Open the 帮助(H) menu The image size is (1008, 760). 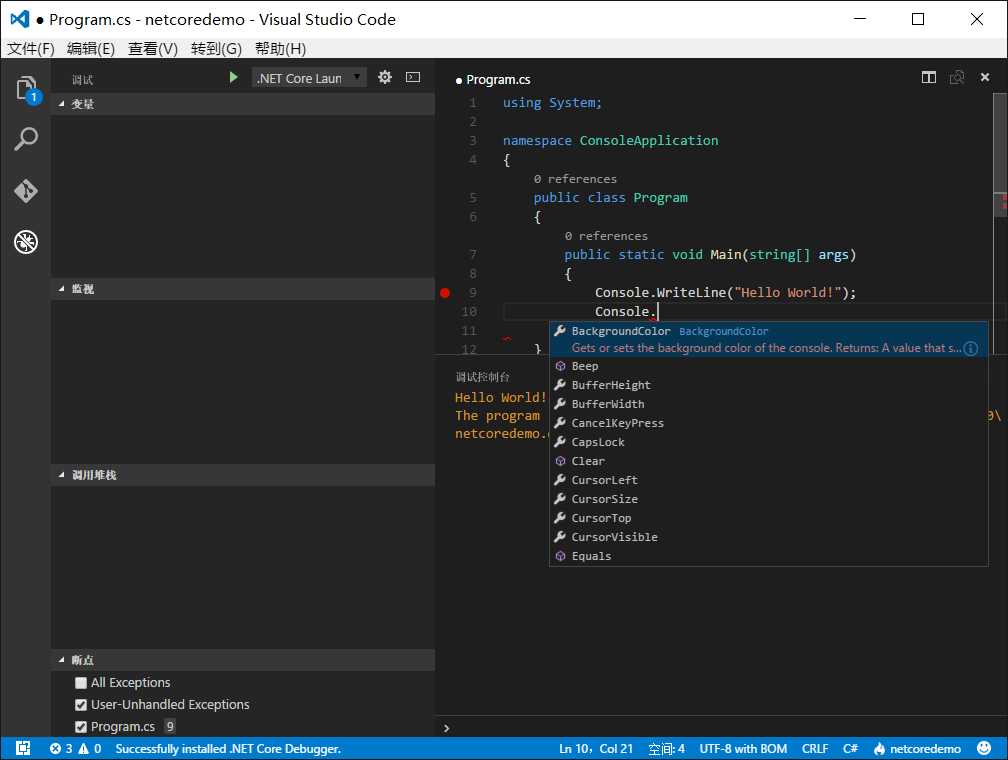(x=280, y=49)
